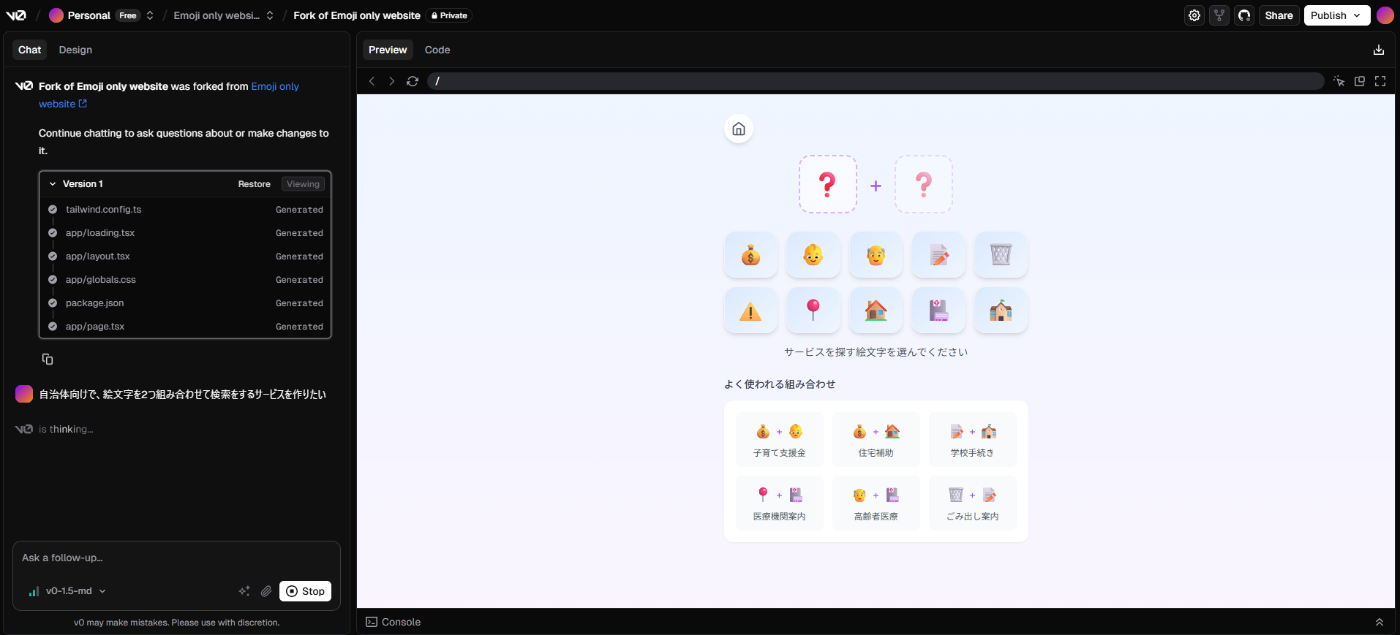Click the user avatar at top right

pos(1385,15)
